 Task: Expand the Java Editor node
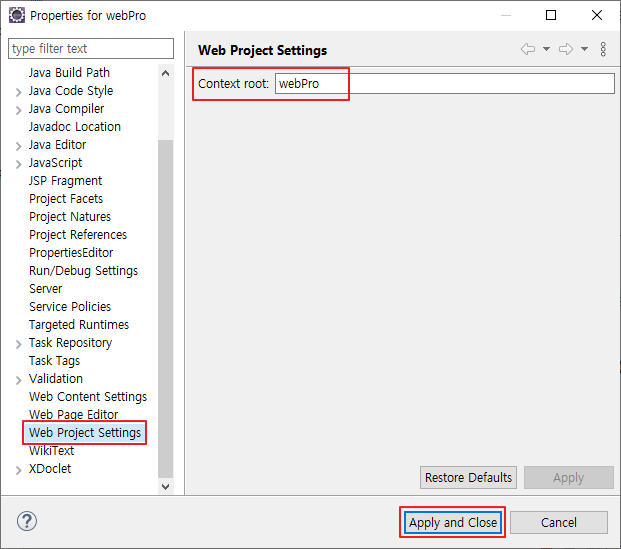tap(18, 146)
